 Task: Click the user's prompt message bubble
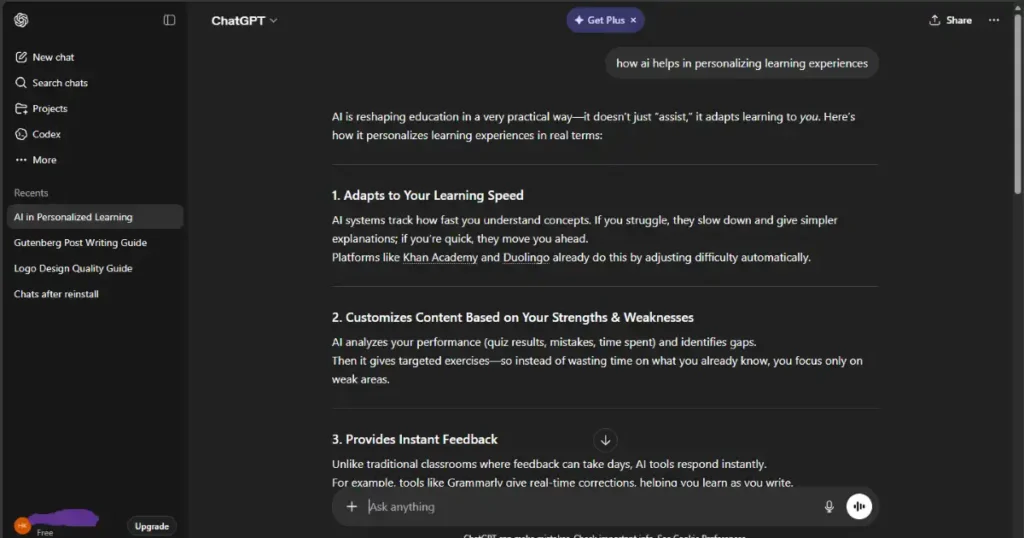click(742, 63)
